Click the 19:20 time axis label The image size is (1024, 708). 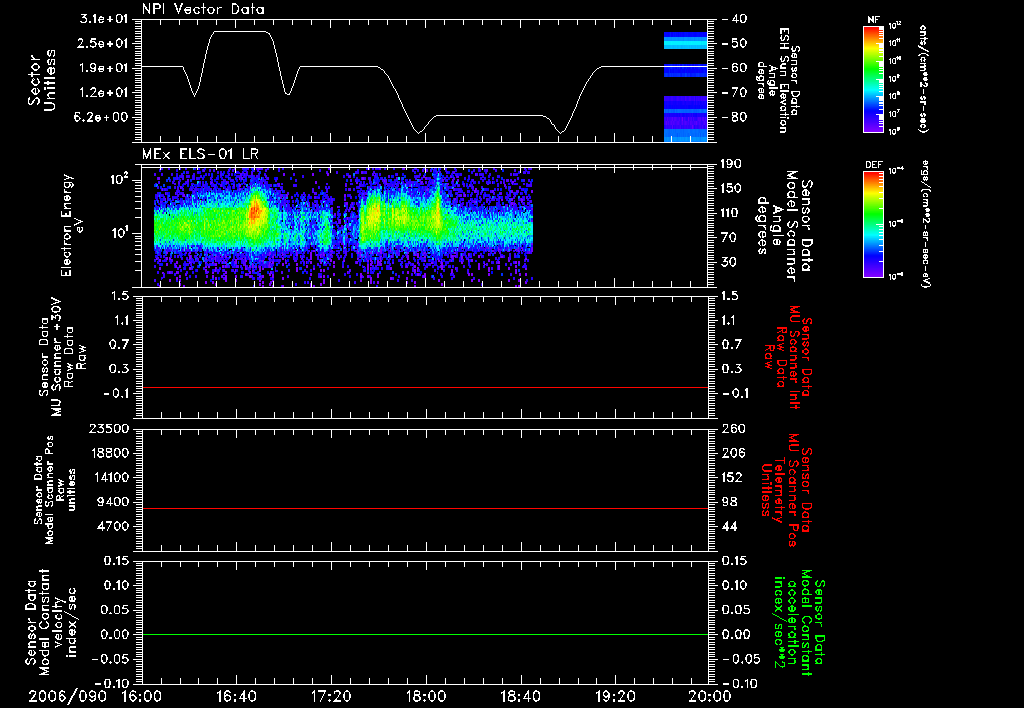click(x=615, y=696)
